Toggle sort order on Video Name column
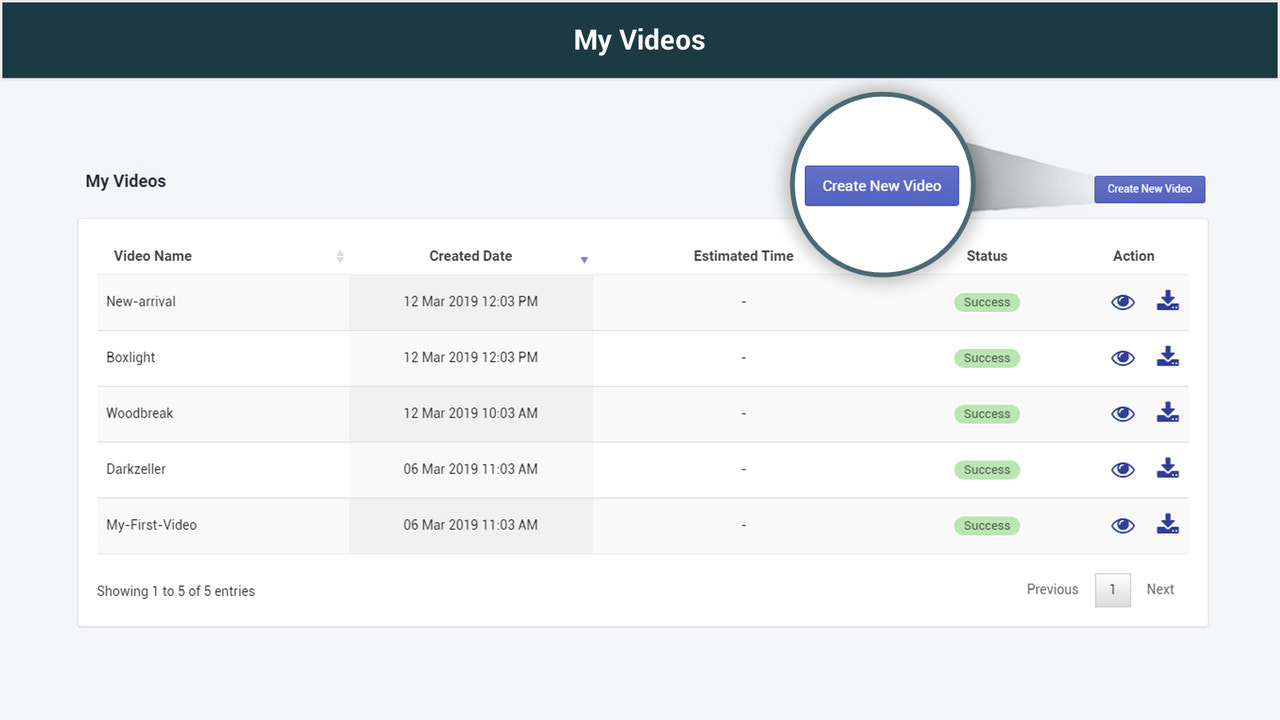Viewport: 1280px width, 720px height. pos(340,256)
